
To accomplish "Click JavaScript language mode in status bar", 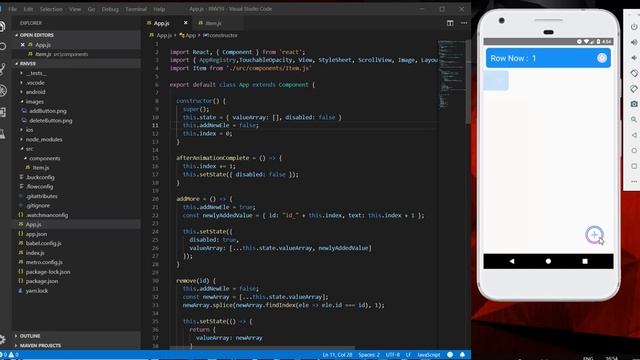I will [429, 355].
